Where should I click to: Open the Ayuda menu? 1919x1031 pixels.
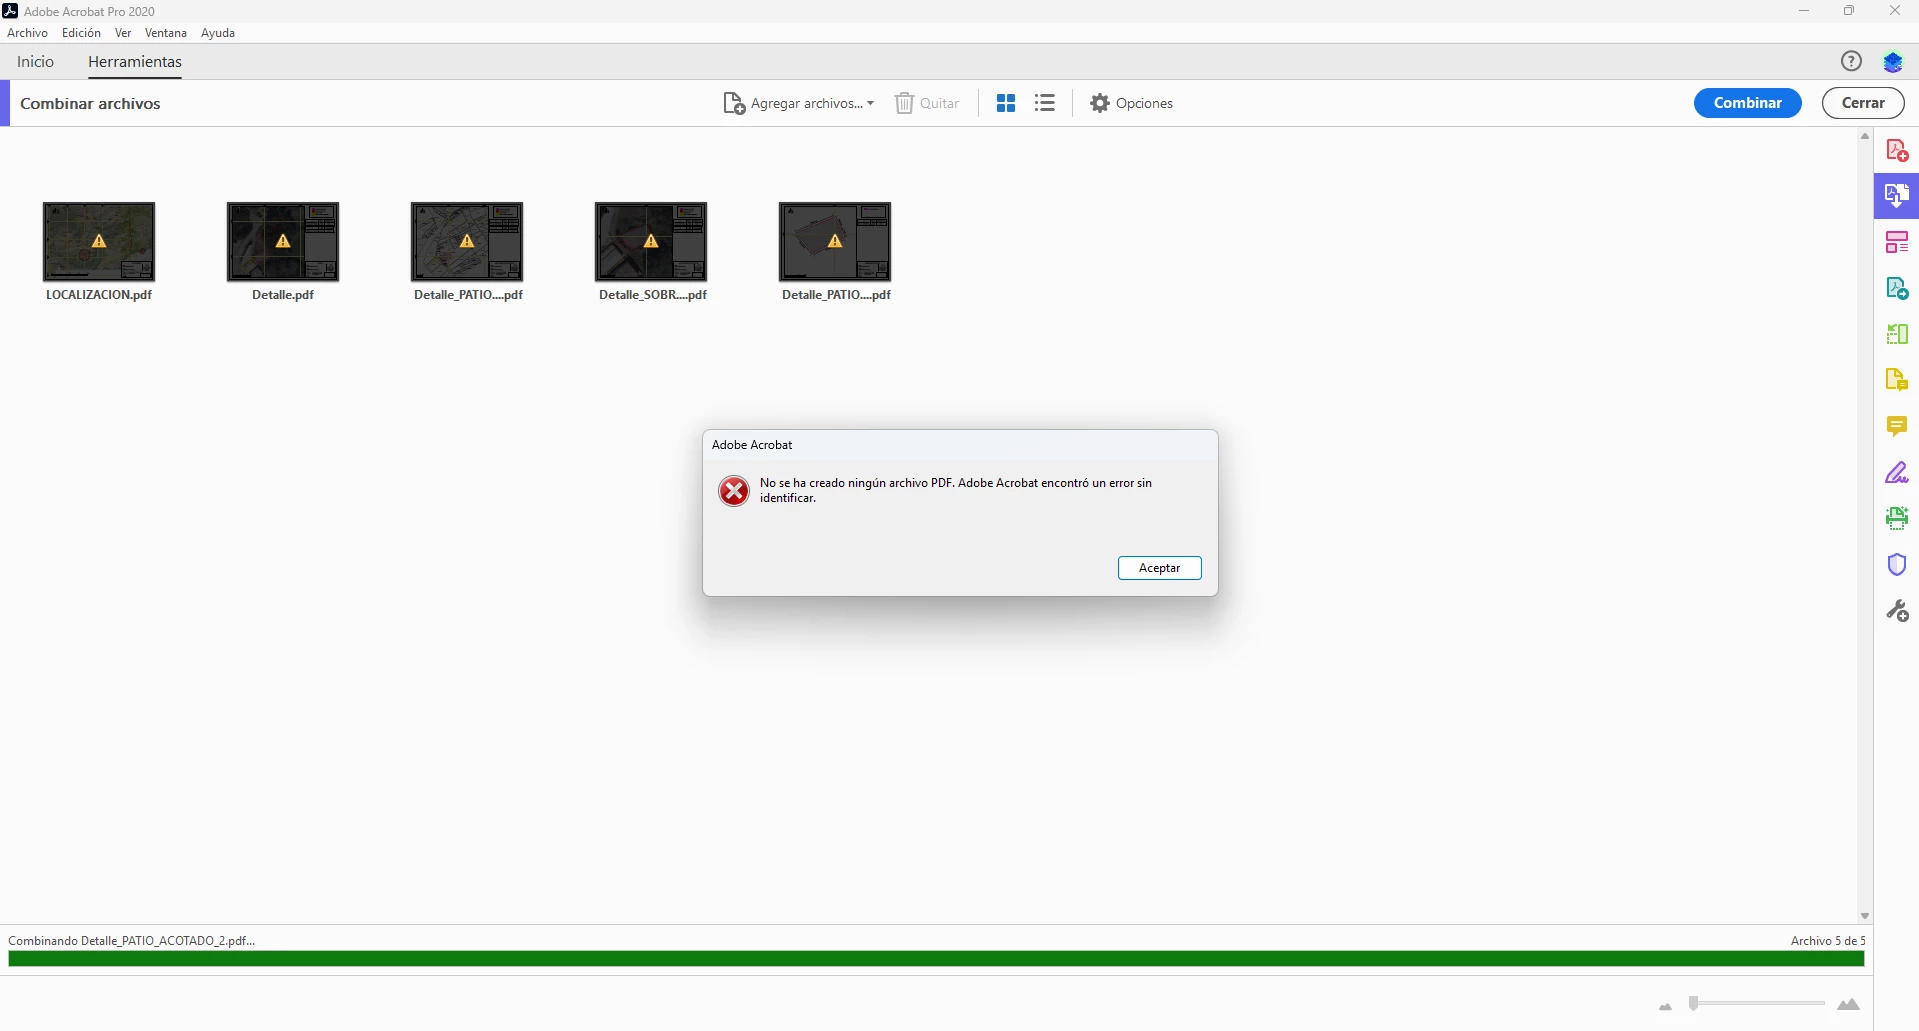point(218,33)
